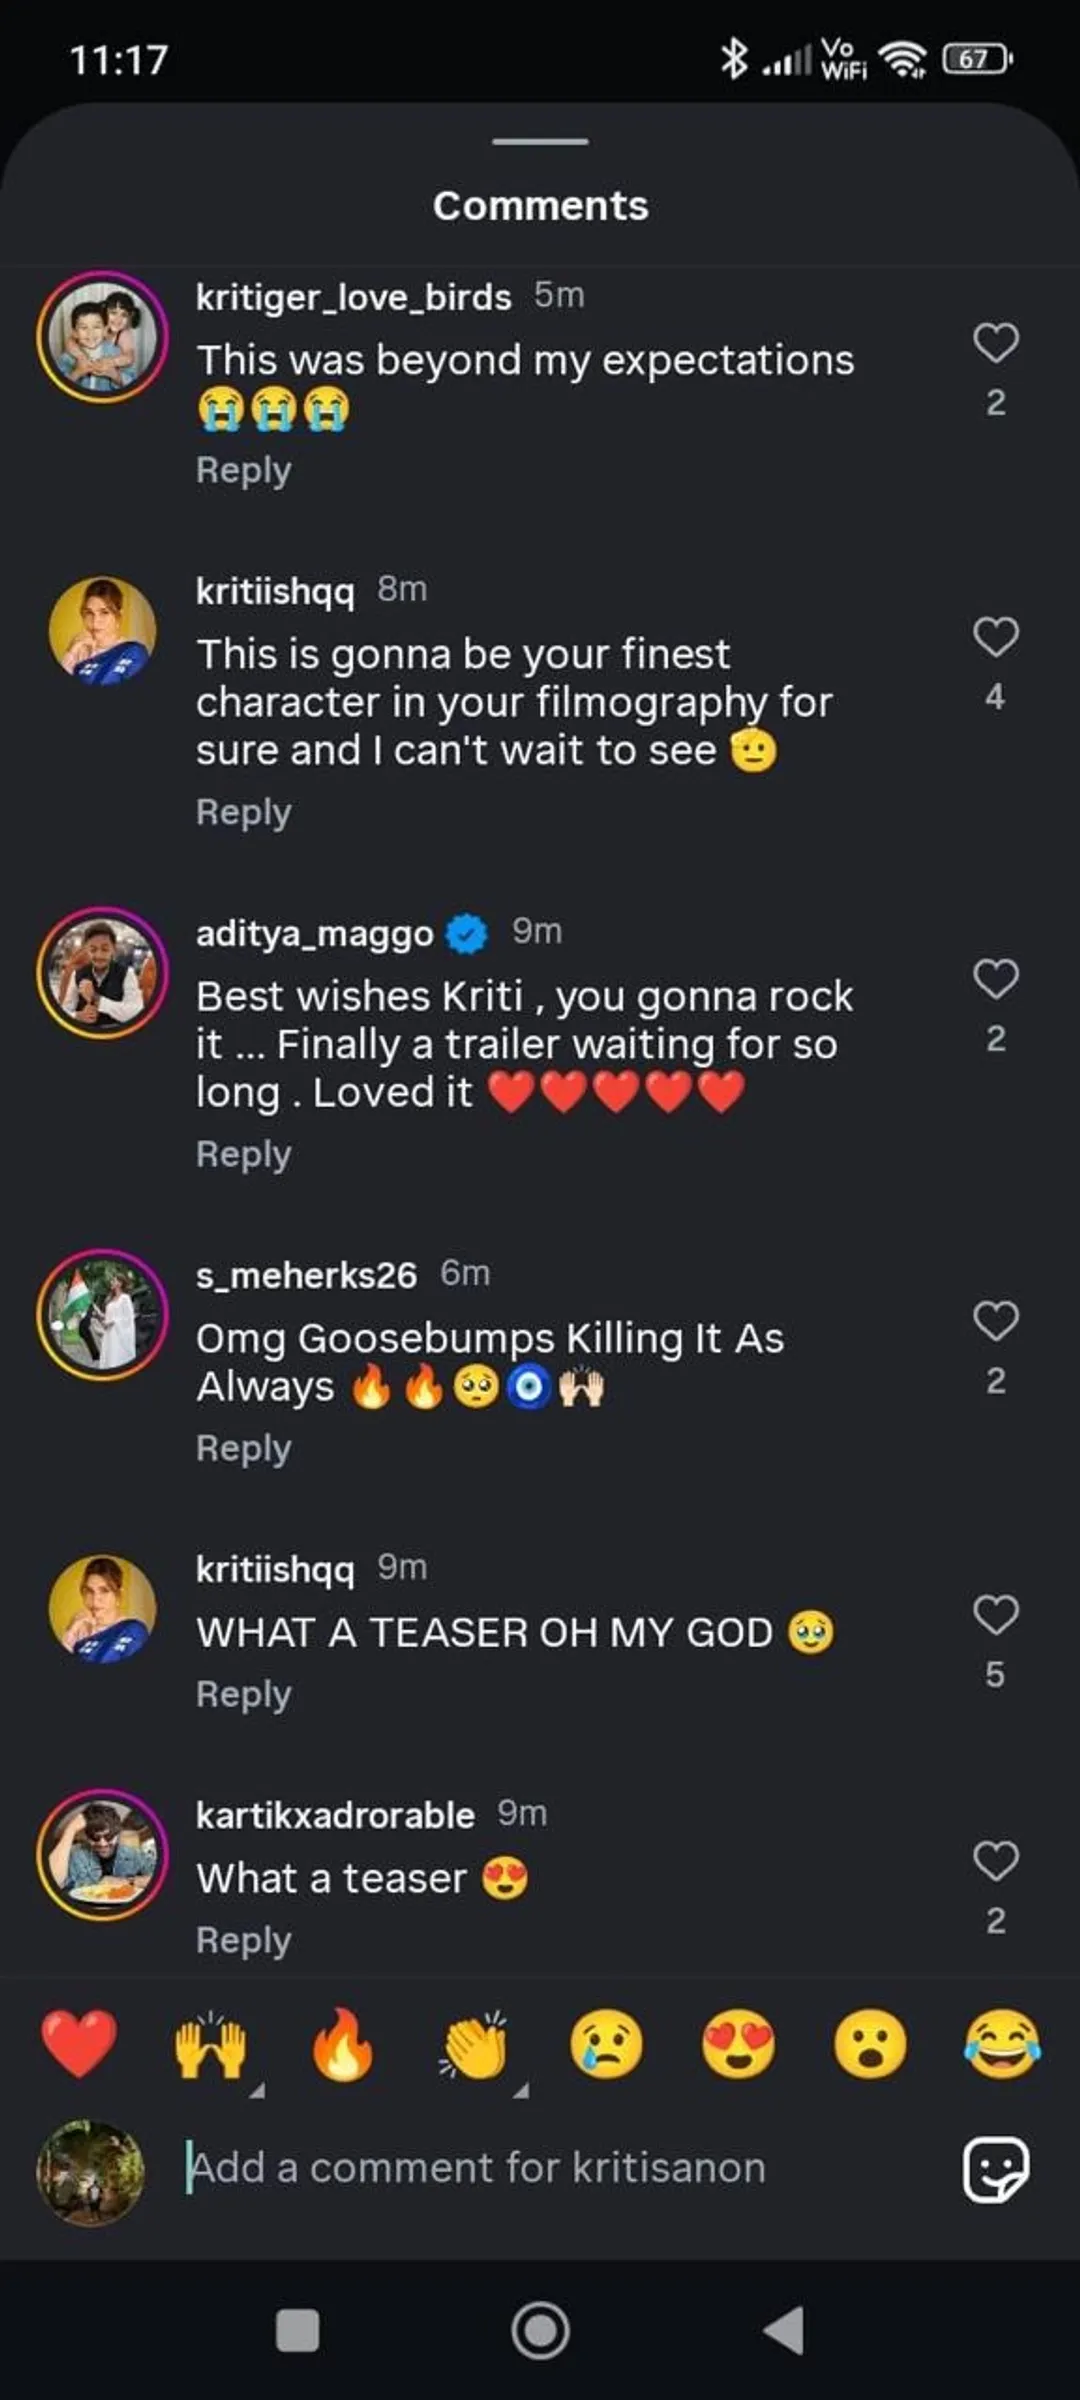Open the sticker and GIF picker
The height and width of the screenshot is (2400, 1080).
pos(994,2169)
